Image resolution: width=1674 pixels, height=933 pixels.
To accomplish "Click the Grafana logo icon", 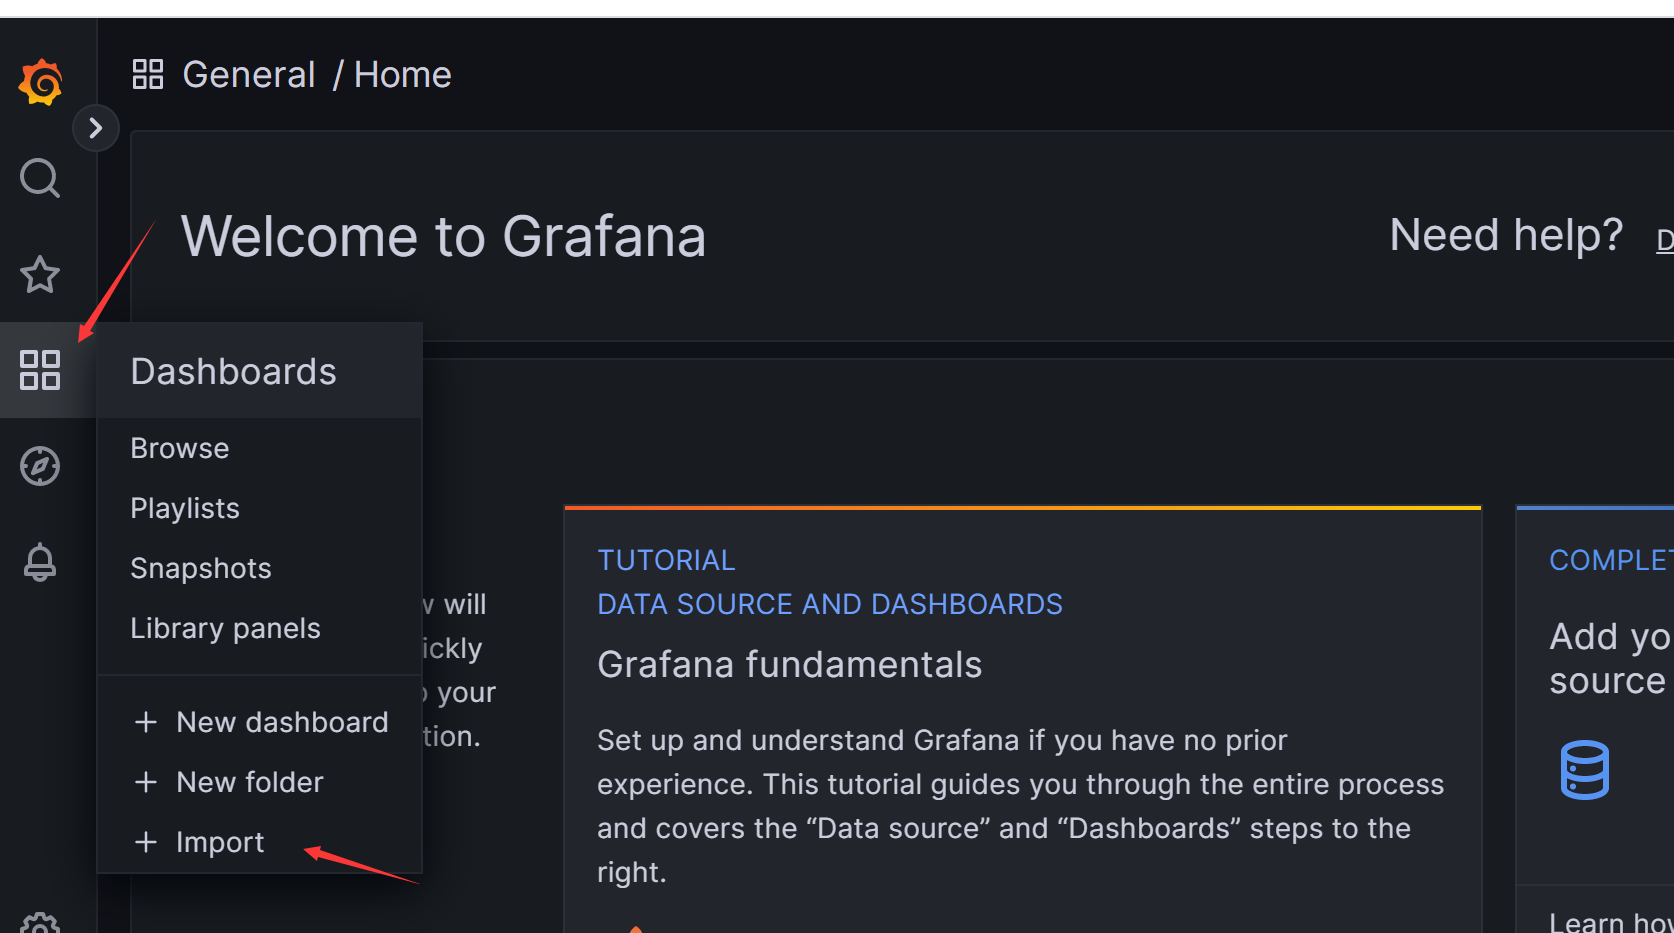I will [40, 81].
